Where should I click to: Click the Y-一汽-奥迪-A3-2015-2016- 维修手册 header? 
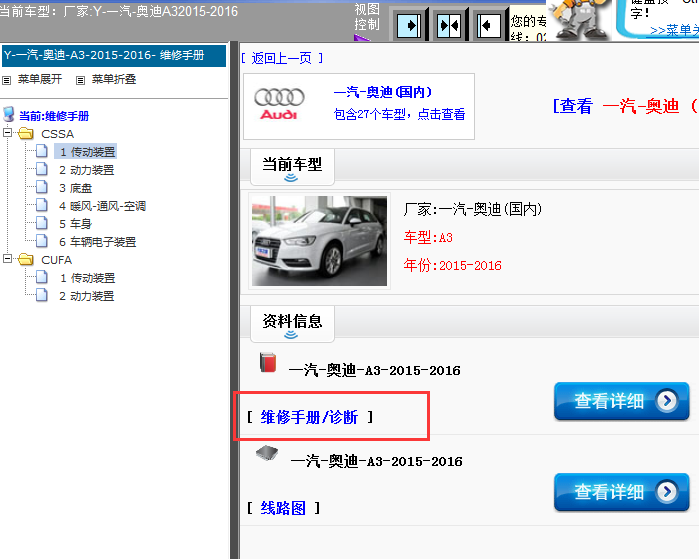(114, 56)
